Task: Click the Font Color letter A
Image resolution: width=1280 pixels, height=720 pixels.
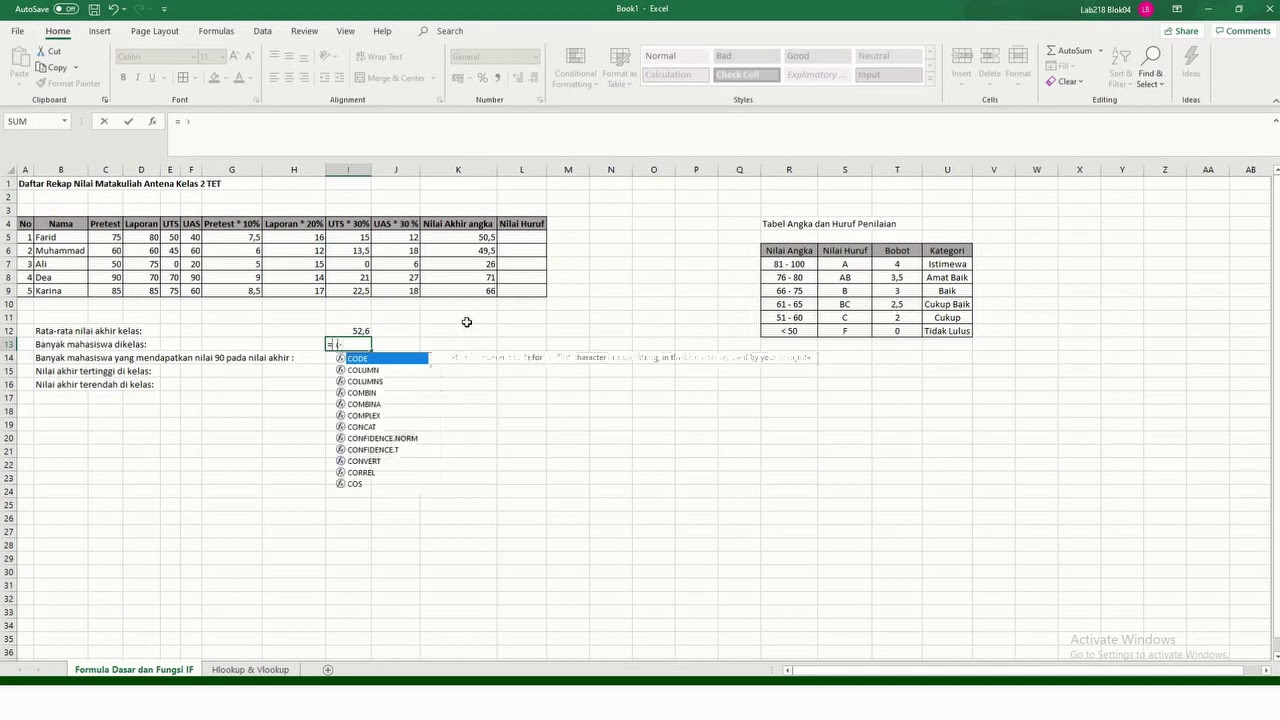Action: click(239, 78)
